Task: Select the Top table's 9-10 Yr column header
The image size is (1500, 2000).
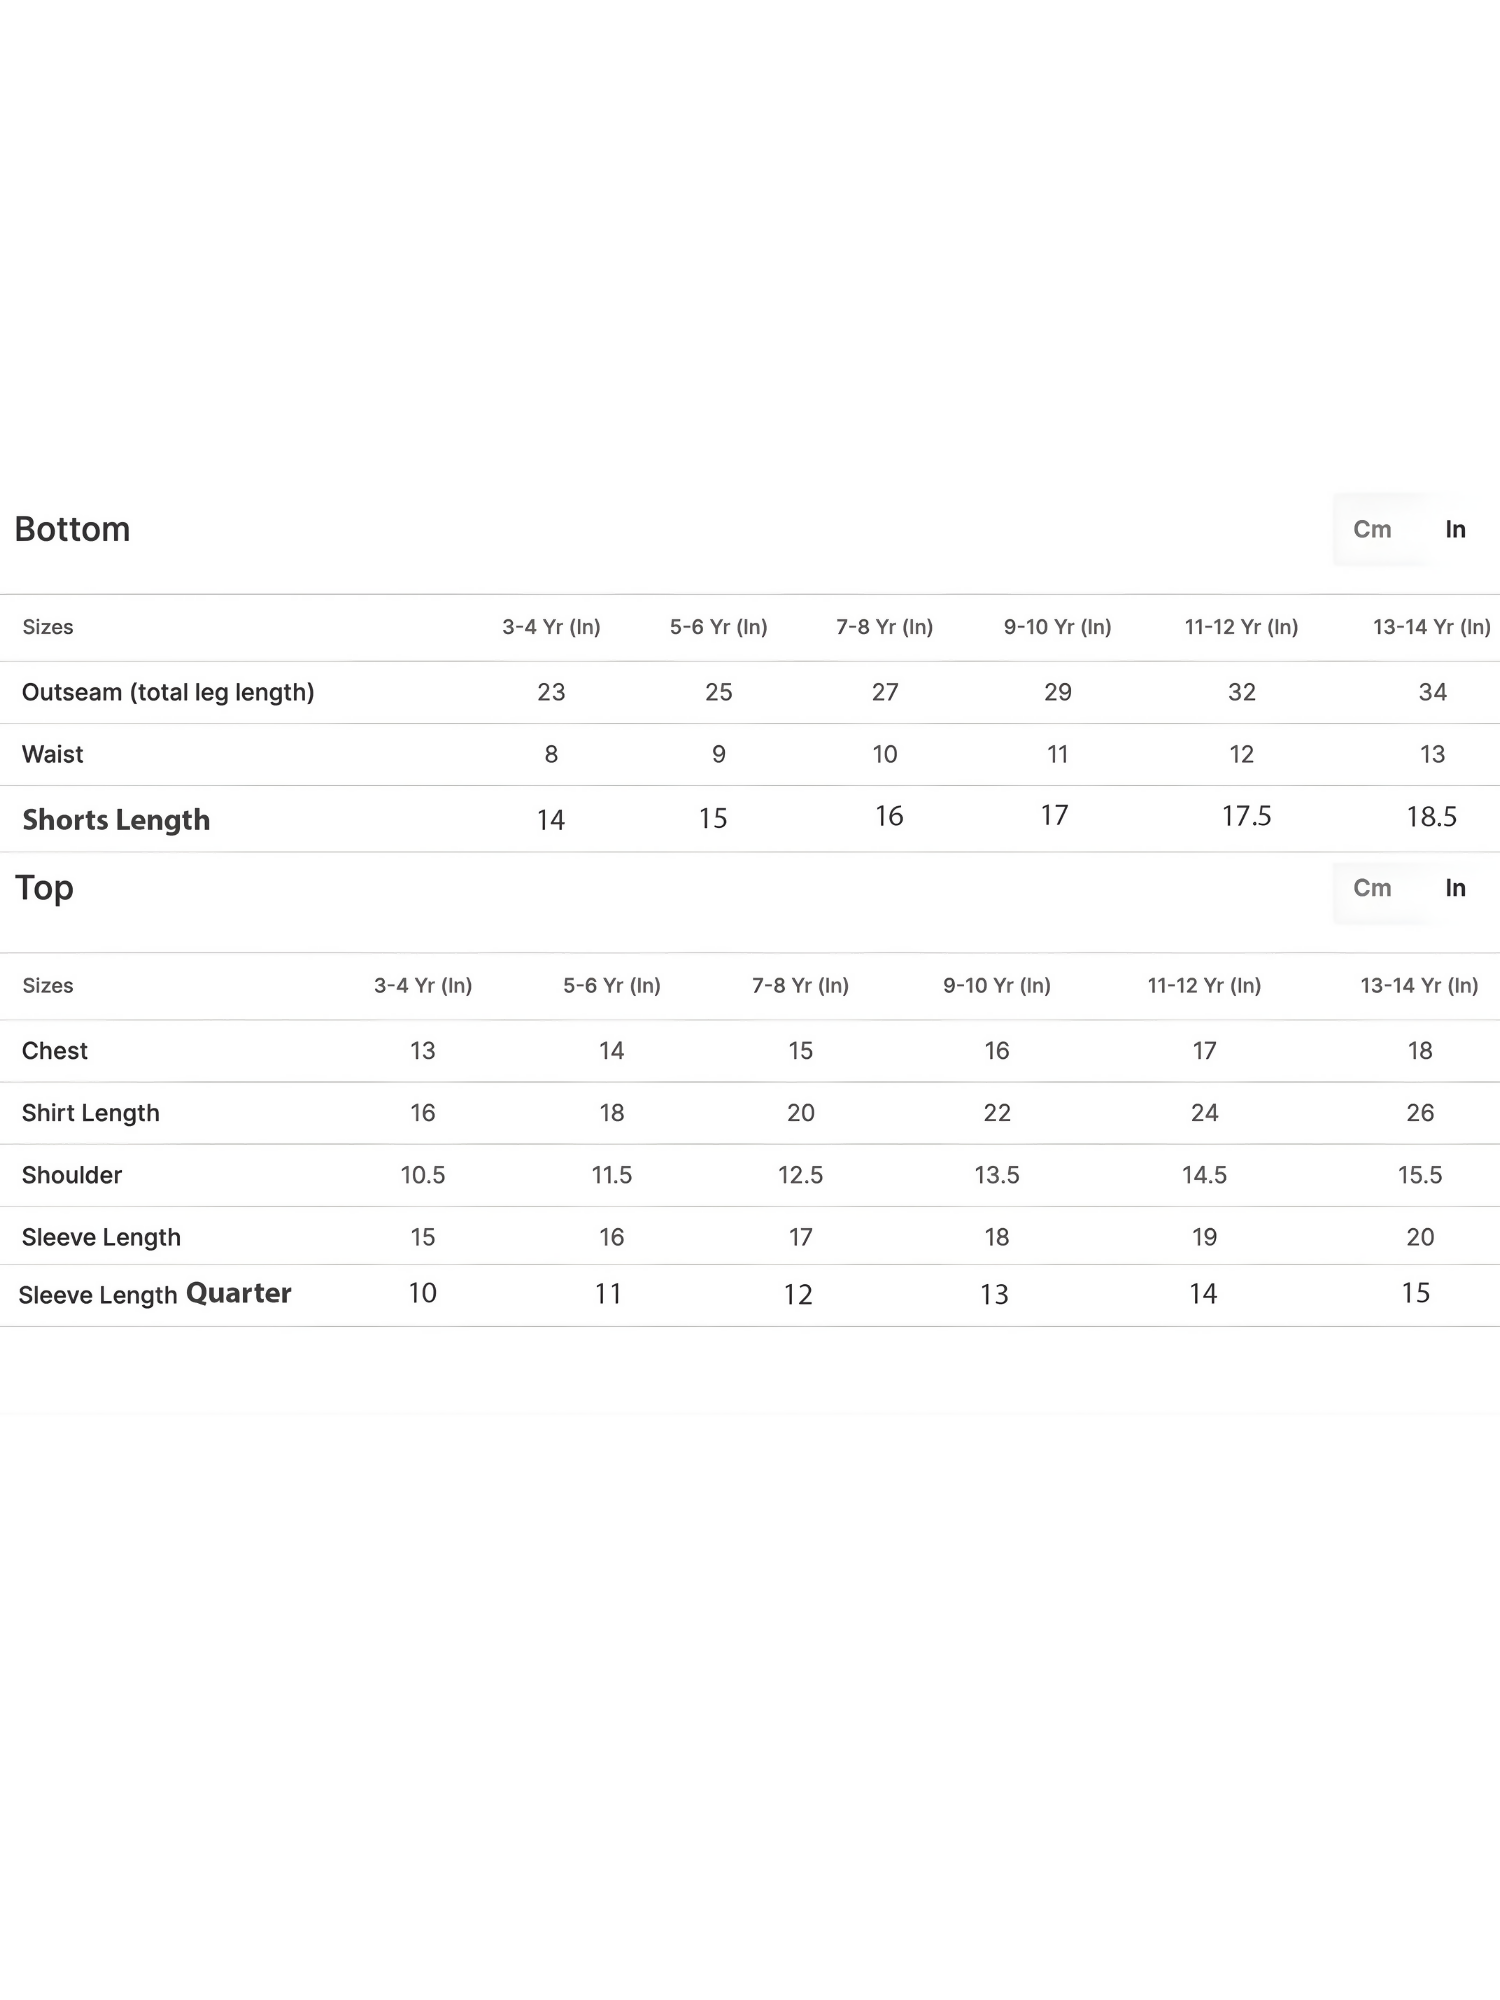Action: (x=997, y=986)
